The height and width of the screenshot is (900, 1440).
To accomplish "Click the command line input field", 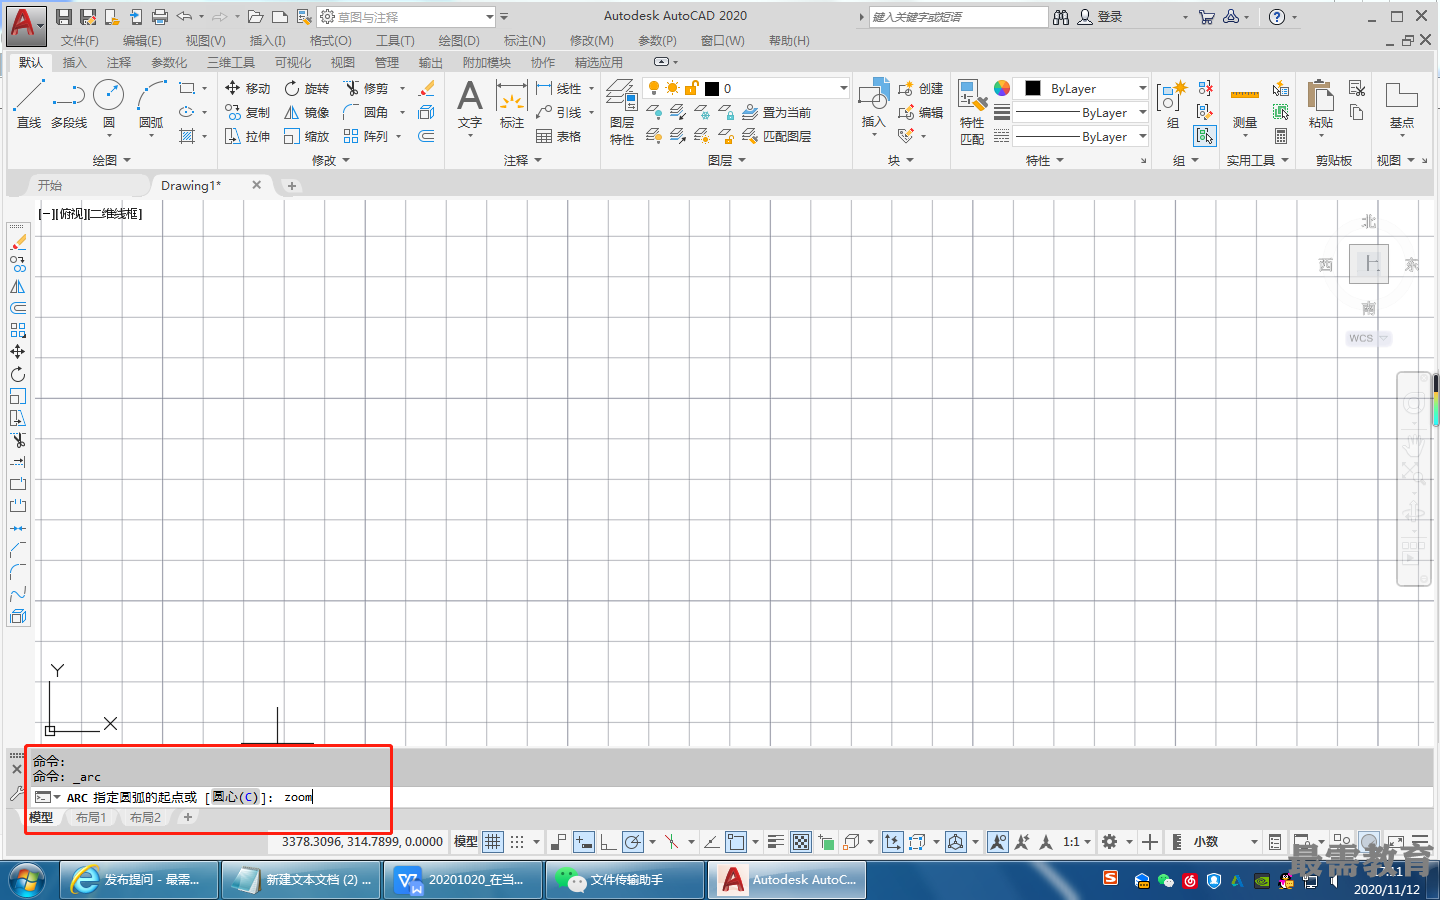I will pyautogui.click(x=730, y=797).
